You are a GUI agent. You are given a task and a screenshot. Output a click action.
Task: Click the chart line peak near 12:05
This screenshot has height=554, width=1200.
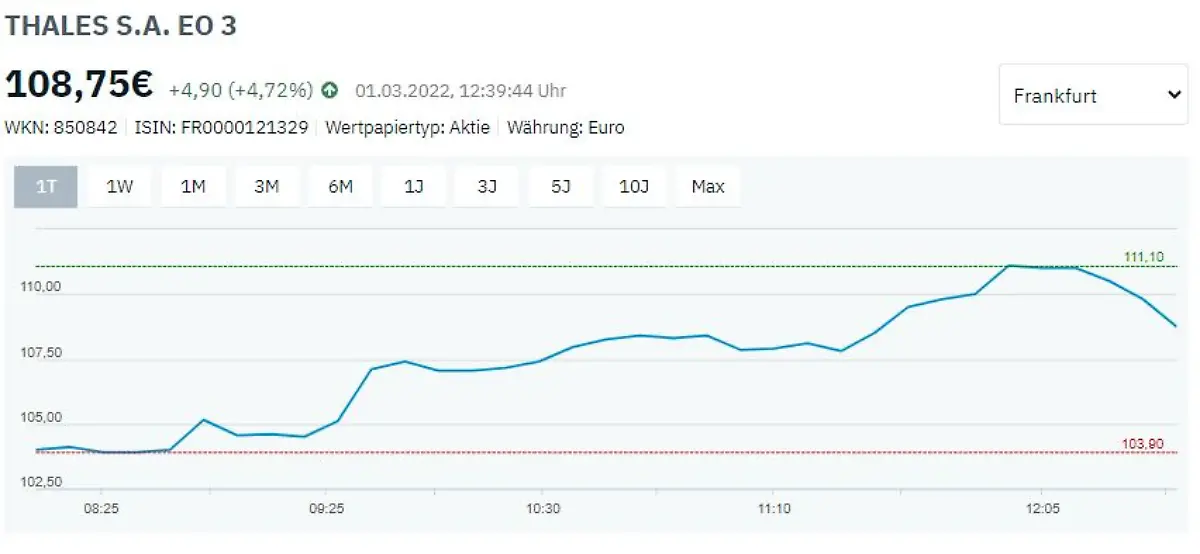click(x=1011, y=266)
